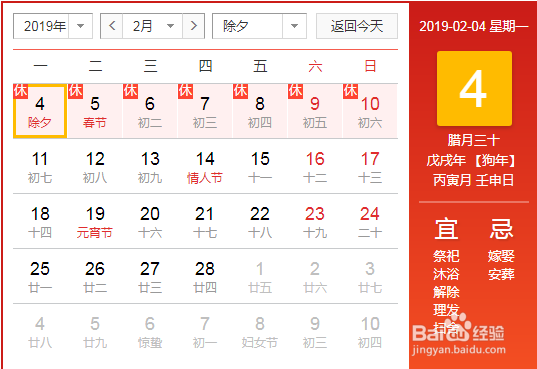This screenshot has height=369, width=537.
Task: Select February 24 二十 date
Action: pos(370,221)
